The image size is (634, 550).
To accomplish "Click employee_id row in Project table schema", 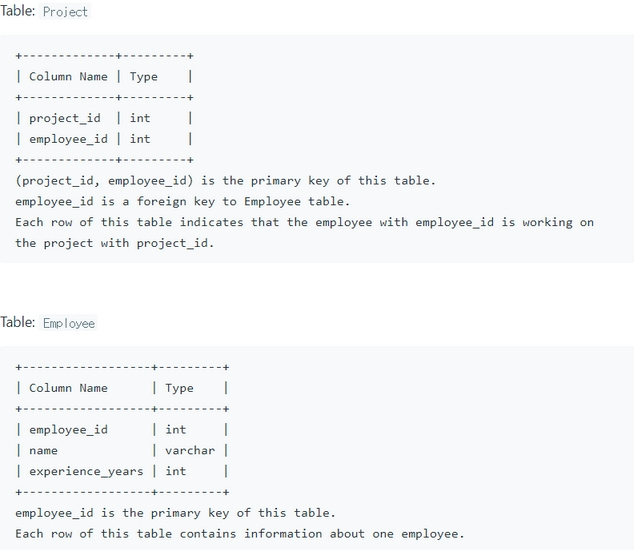I will (104, 139).
